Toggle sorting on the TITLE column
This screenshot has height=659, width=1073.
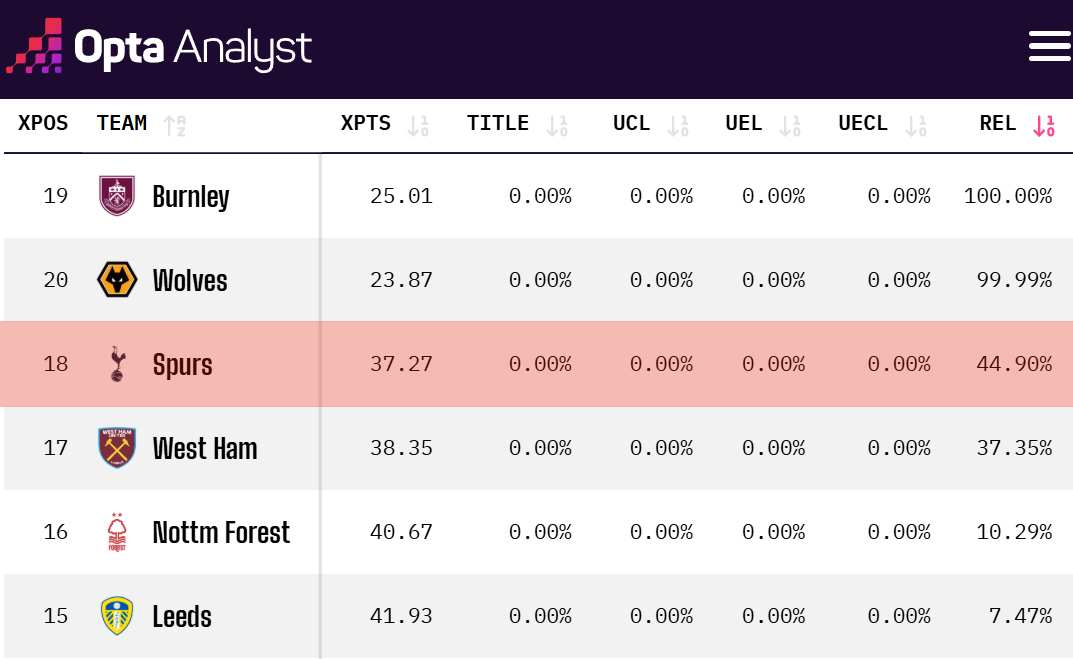click(557, 126)
